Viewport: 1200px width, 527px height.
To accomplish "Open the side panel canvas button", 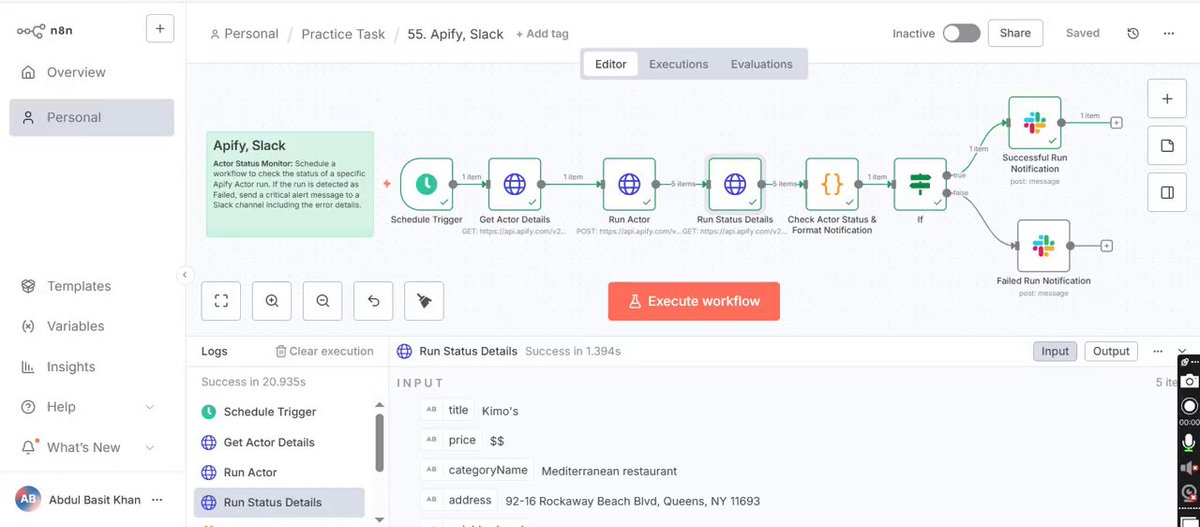I will pos(1166,193).
